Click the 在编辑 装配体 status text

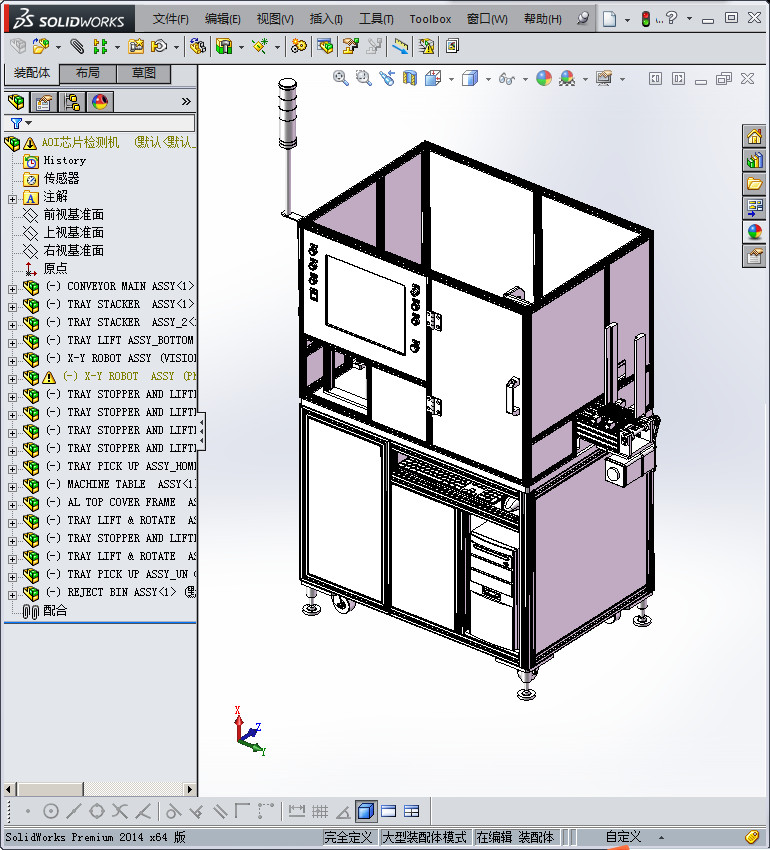point(515,837)
